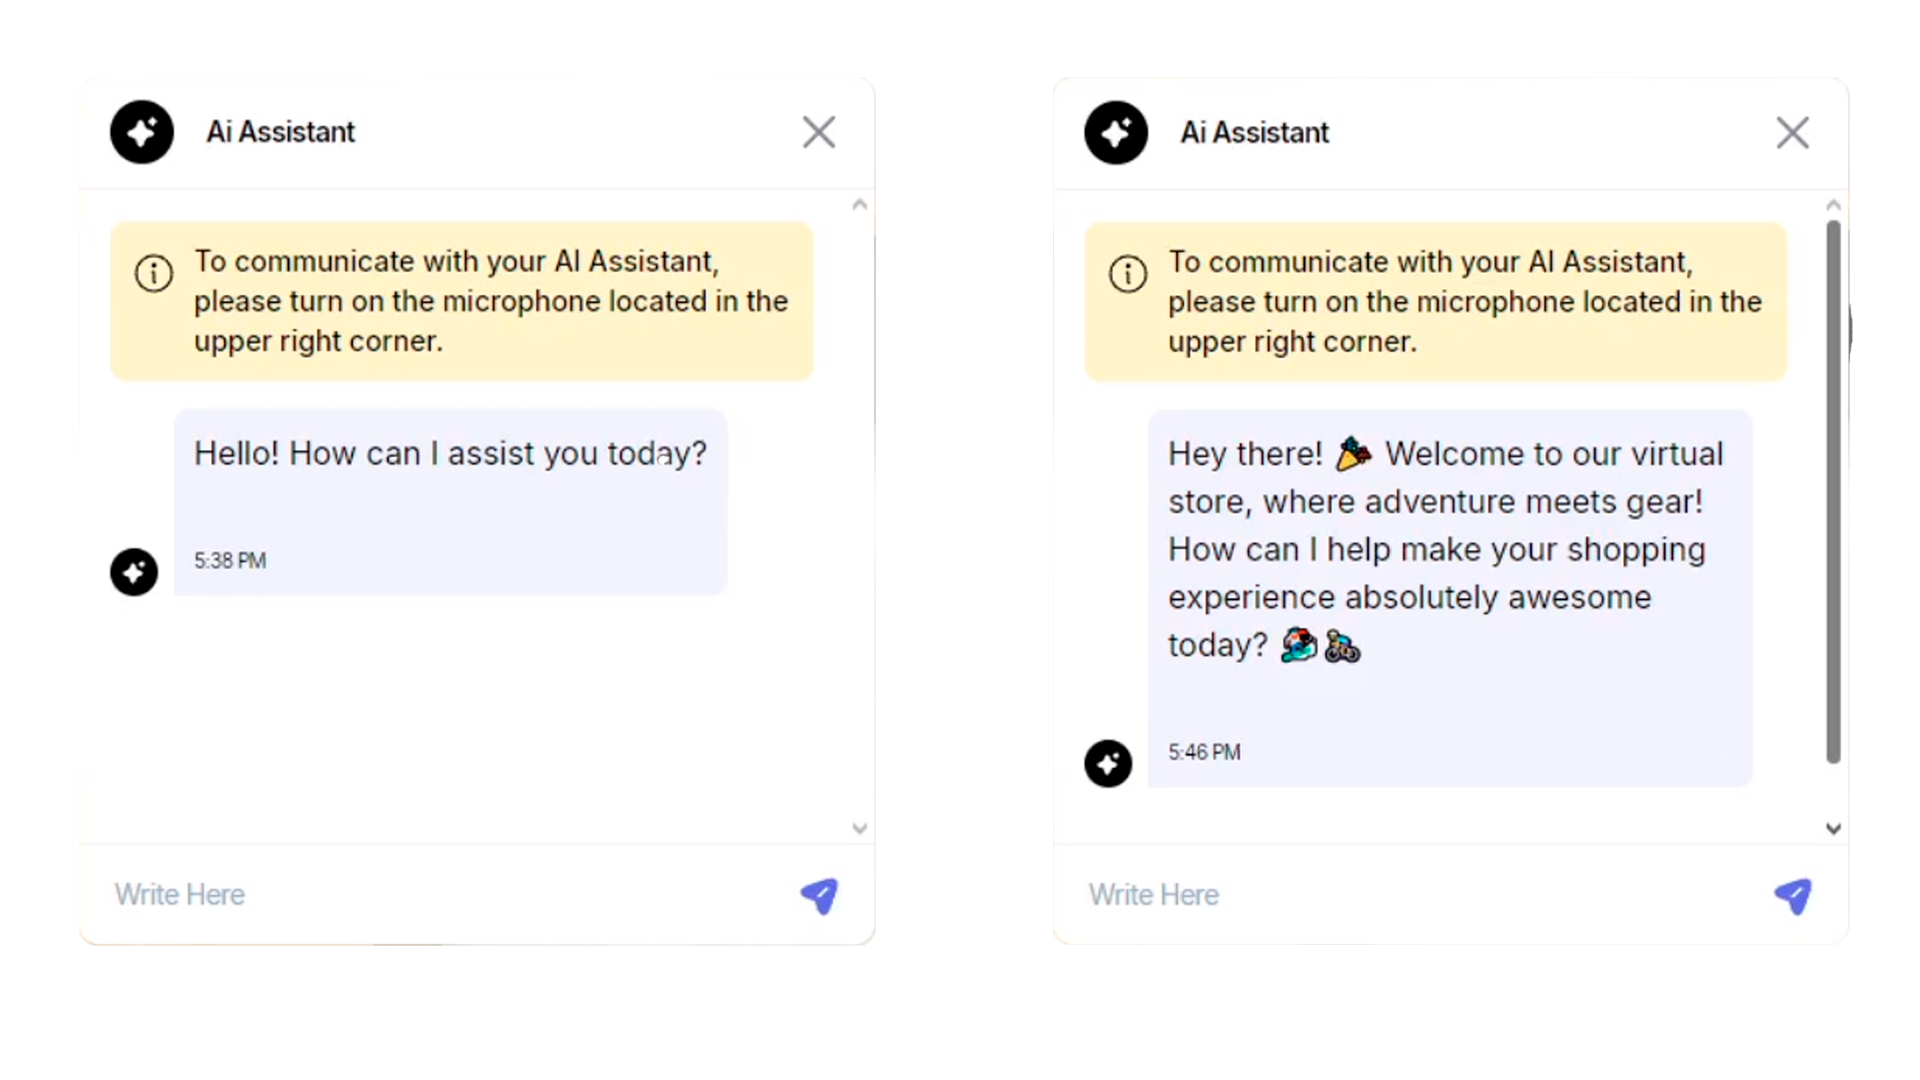The image size is (1920, 1080).
Task: Click info icon in left microphone notice
Action: tap(154, 273)
